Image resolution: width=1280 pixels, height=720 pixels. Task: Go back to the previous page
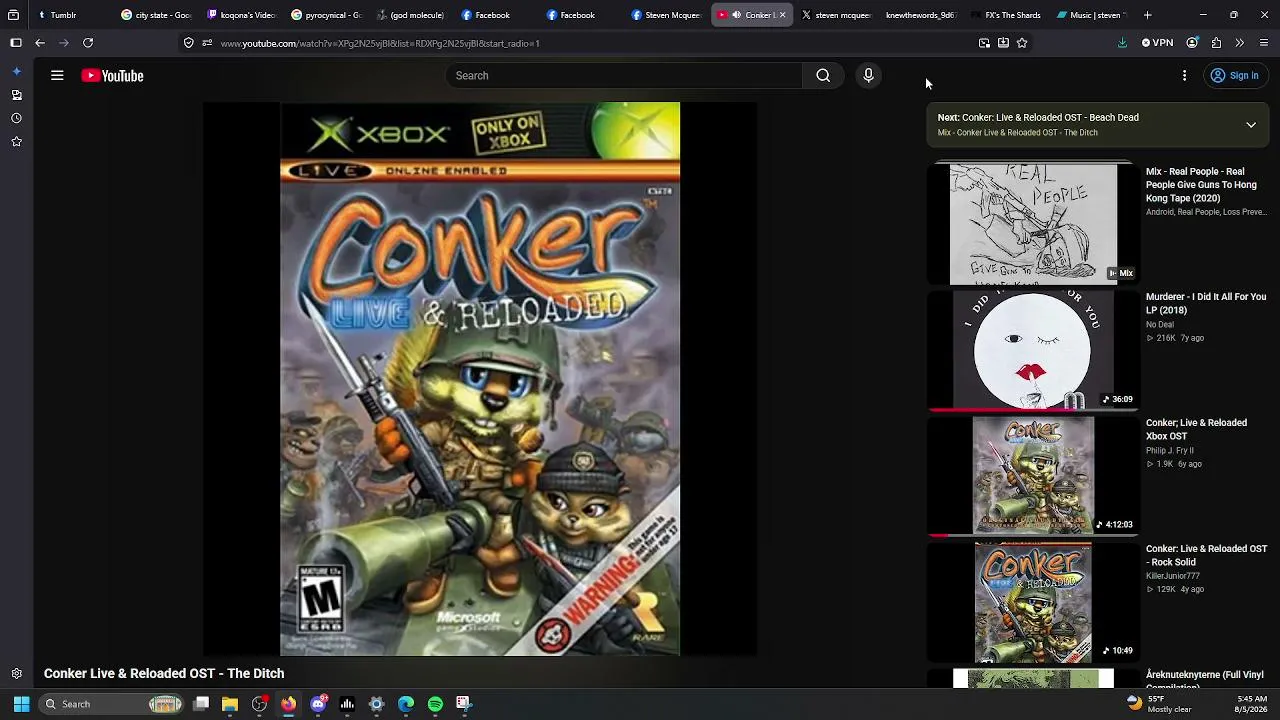[x=40, y=43]
